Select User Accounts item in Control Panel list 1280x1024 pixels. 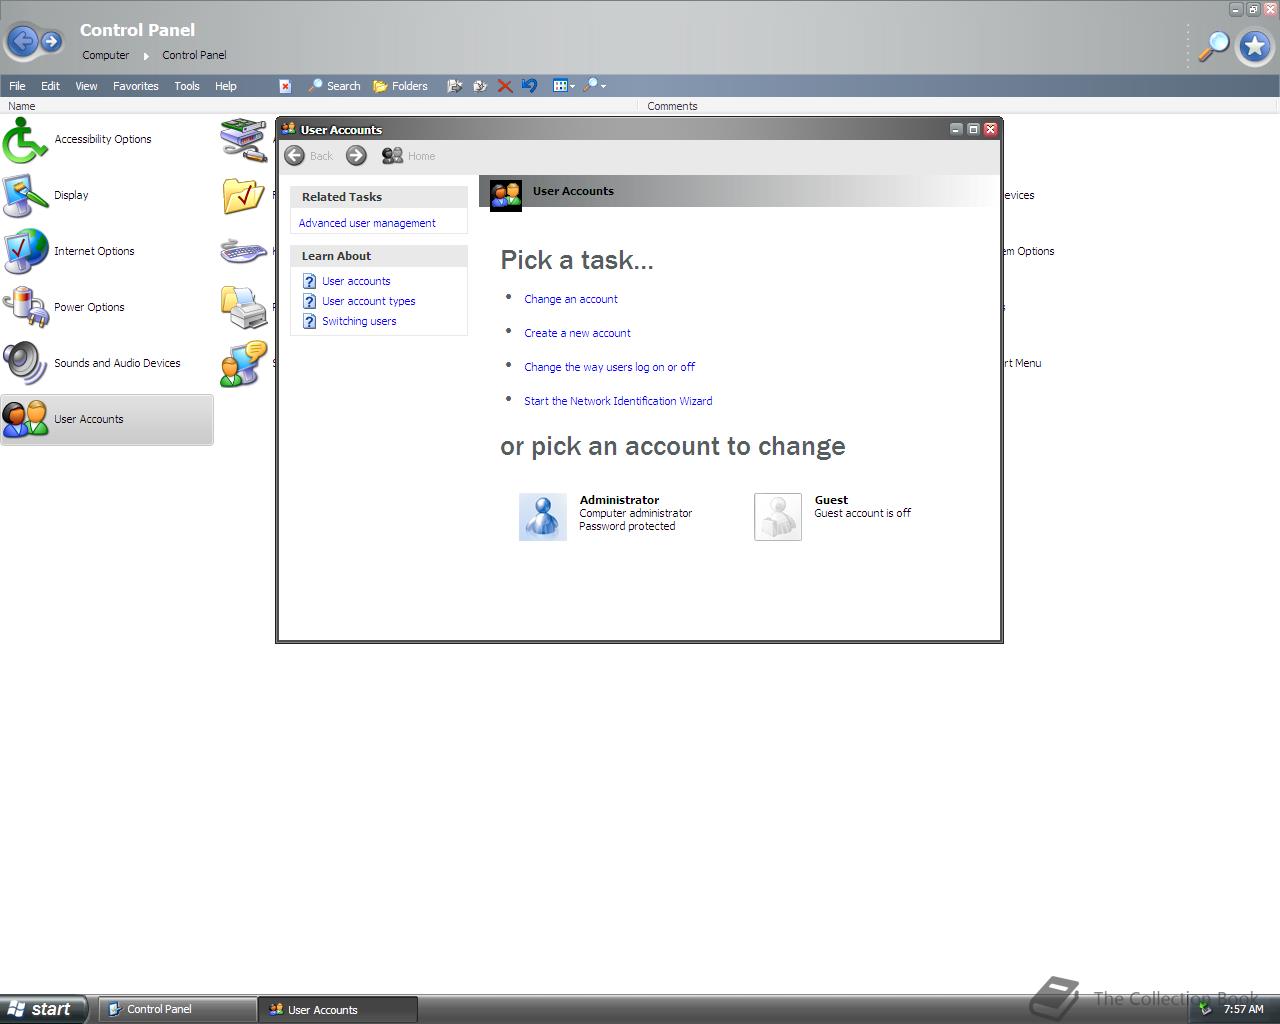[107, 419]
